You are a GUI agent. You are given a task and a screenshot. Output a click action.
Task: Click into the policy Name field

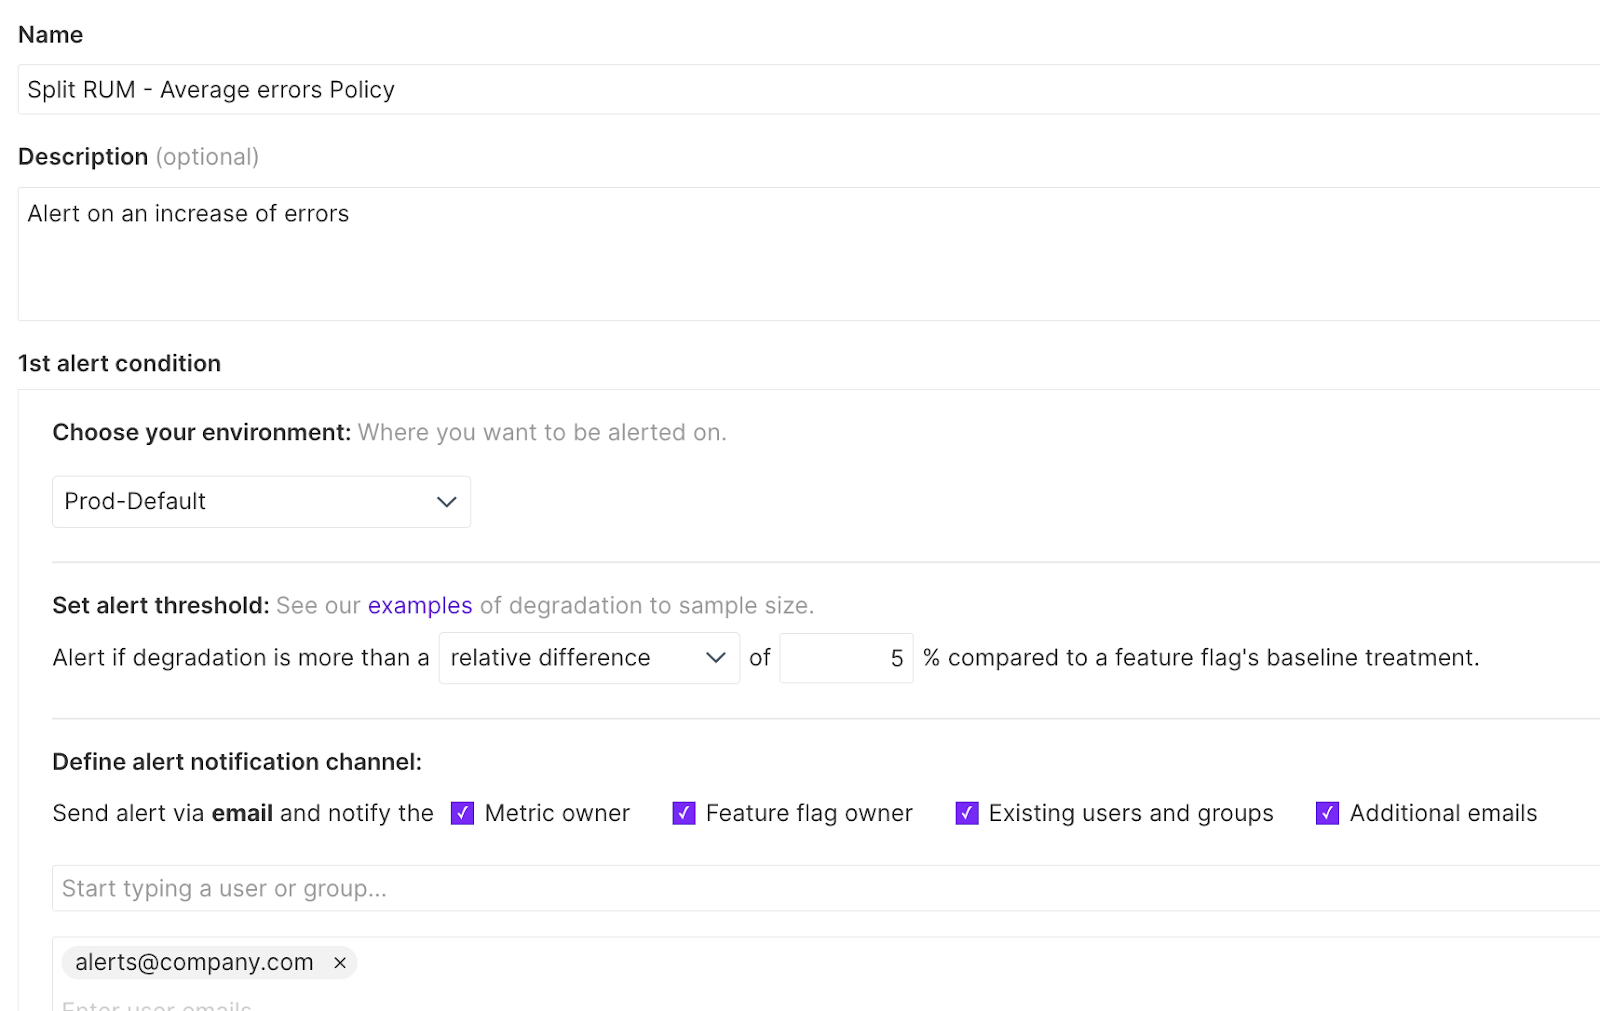800,90
